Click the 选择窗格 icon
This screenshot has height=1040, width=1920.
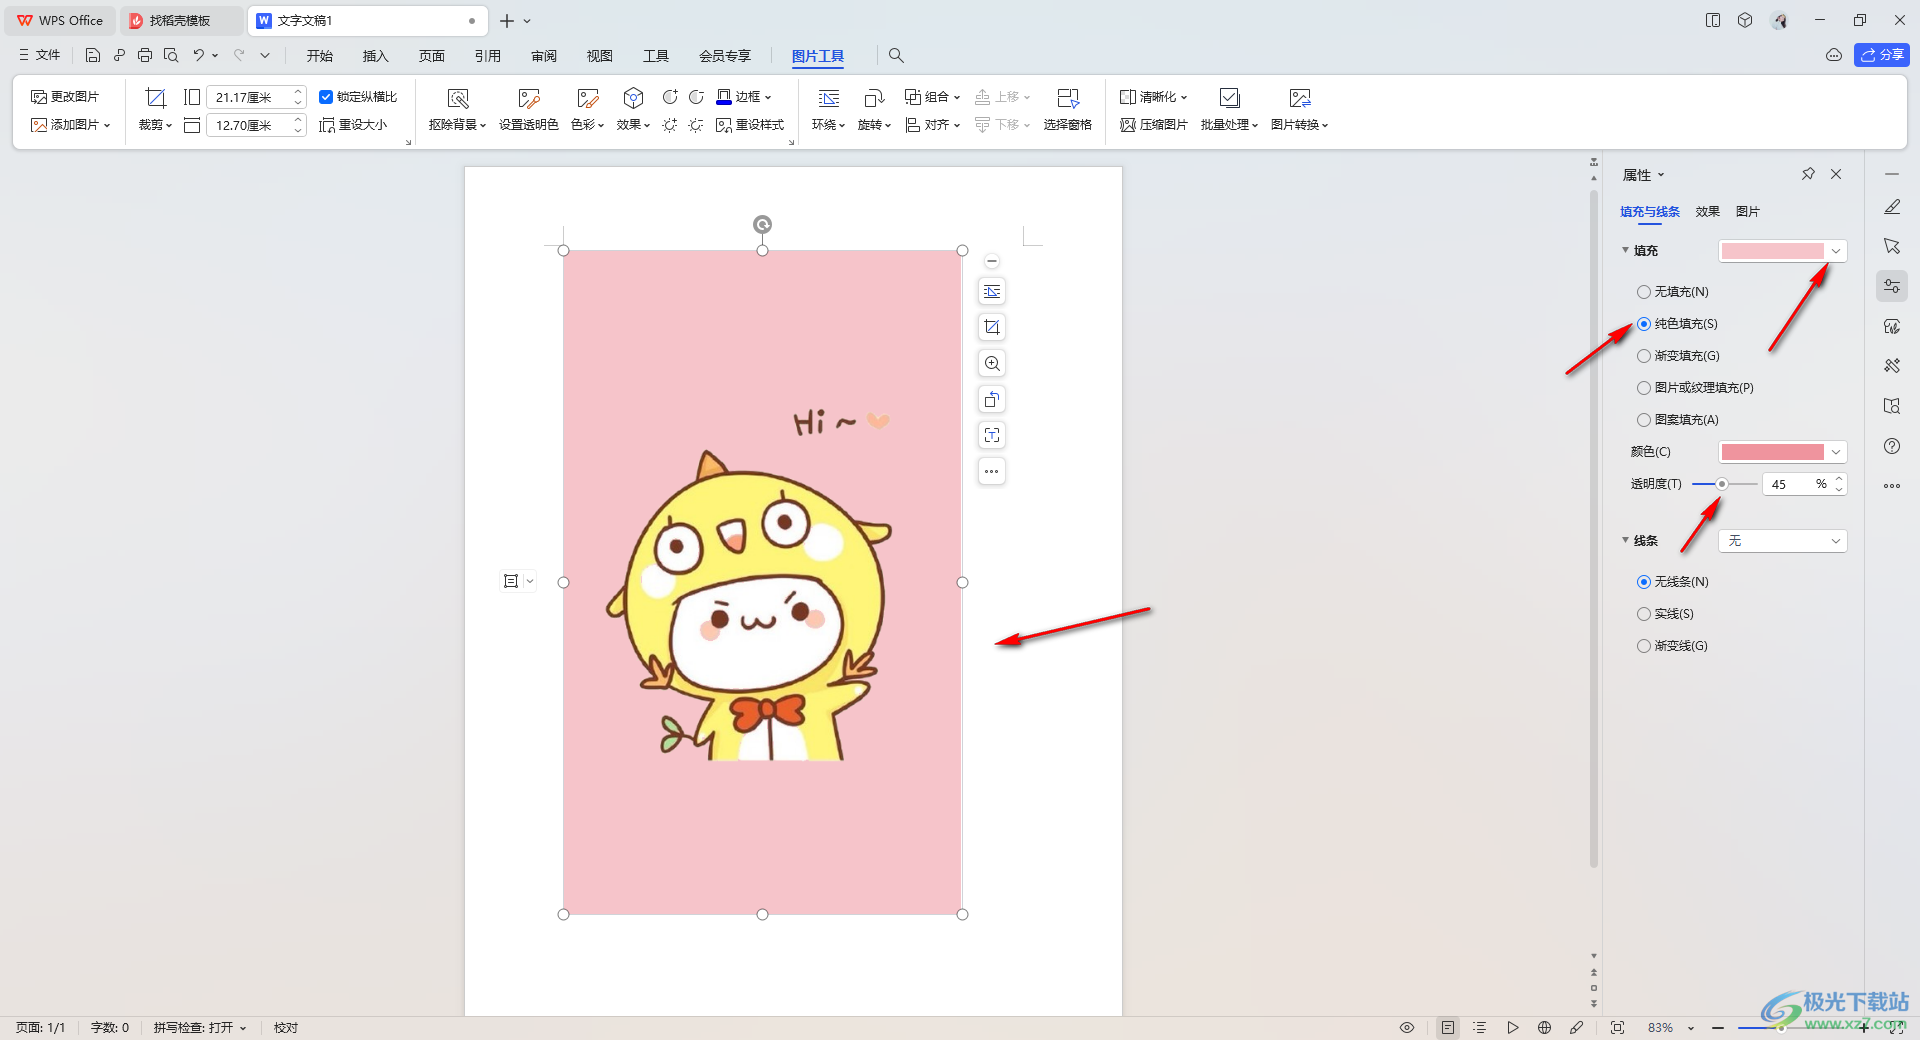coord(1068,98)
